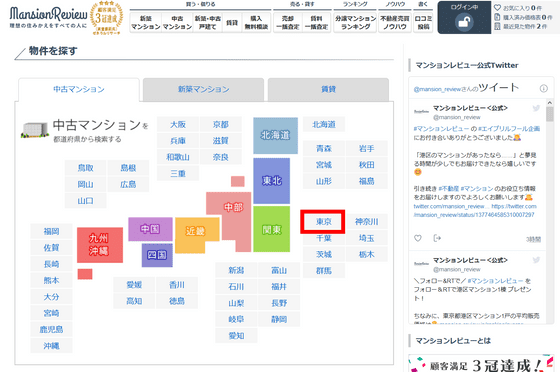The width and height of the screenshot is (560, 372).
Task: Click share icon under first tweet
Action: tap(437, 238)
